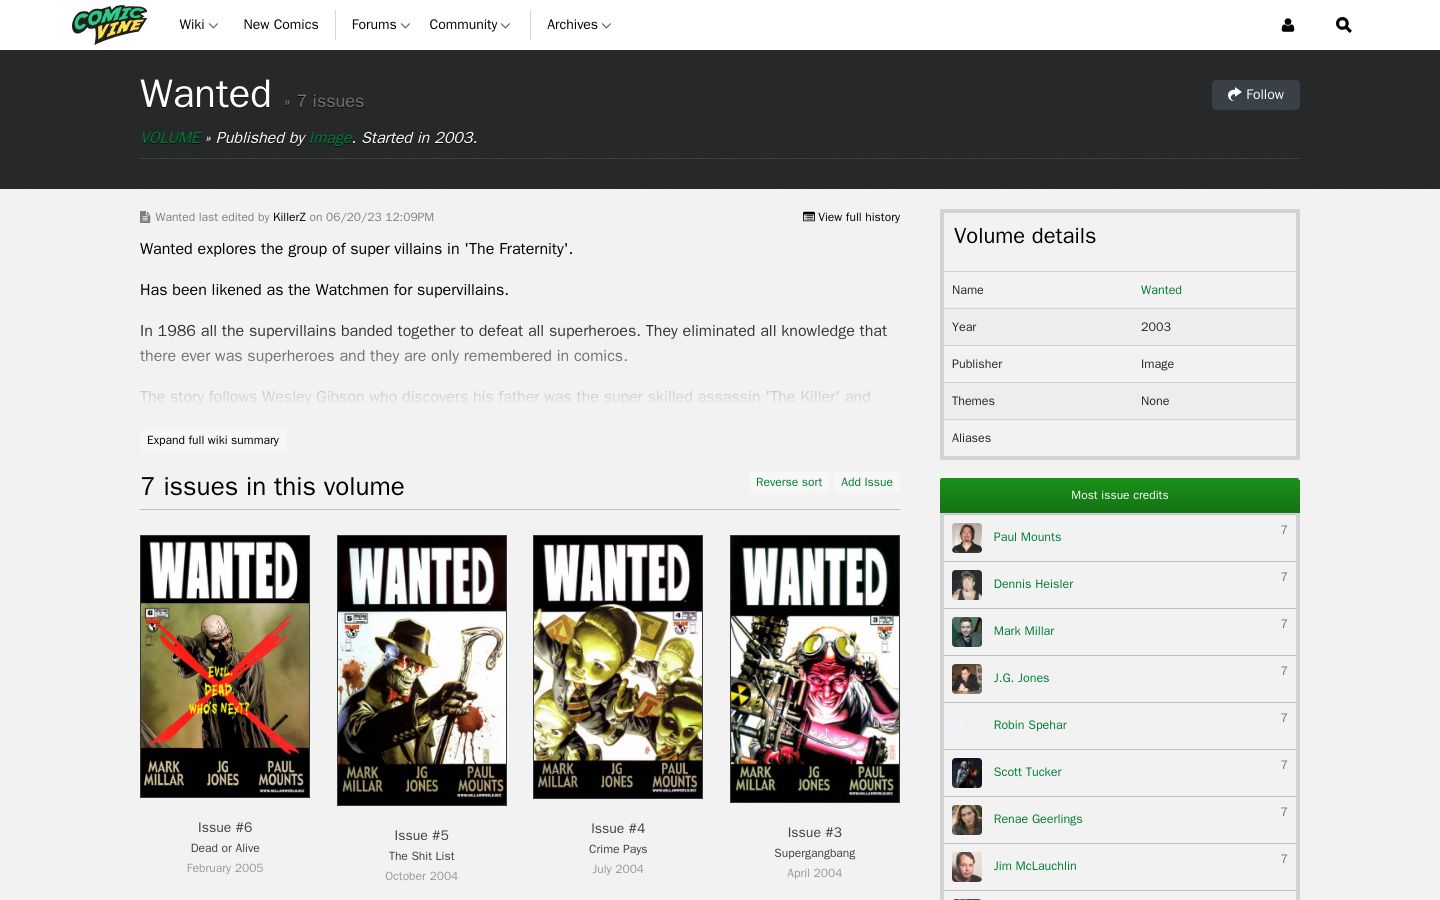View full edit history

pyautogui.click(x=851, y=217)
